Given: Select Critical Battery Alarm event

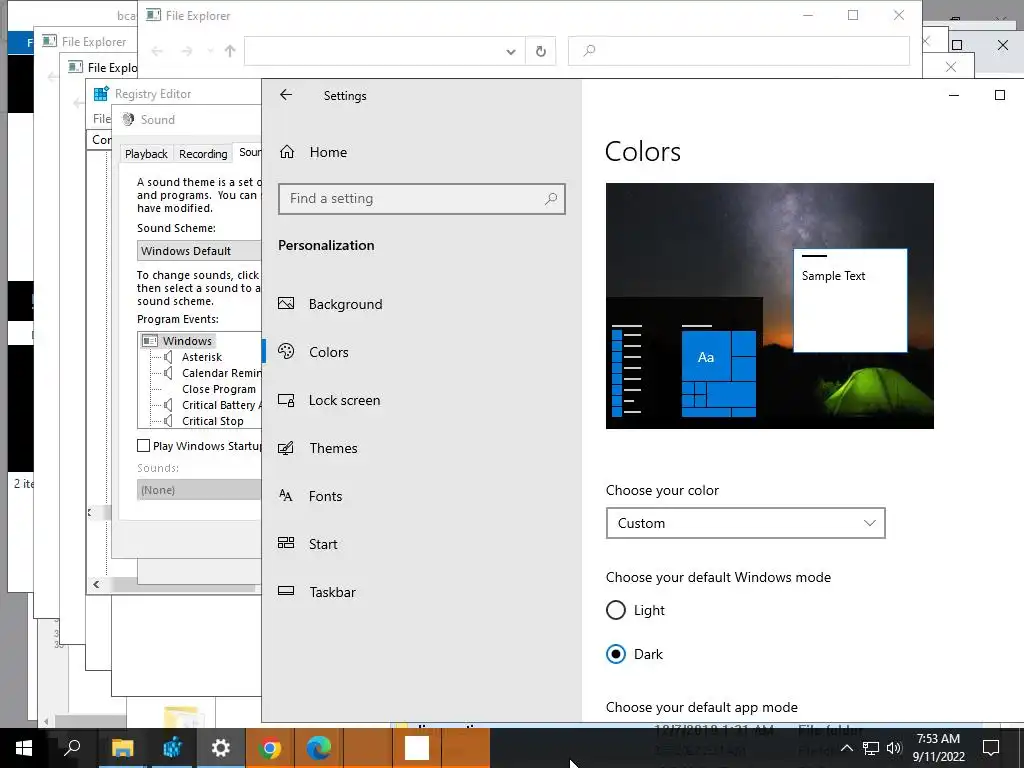Looking at the screenshot, I should [x=221, y=405].
